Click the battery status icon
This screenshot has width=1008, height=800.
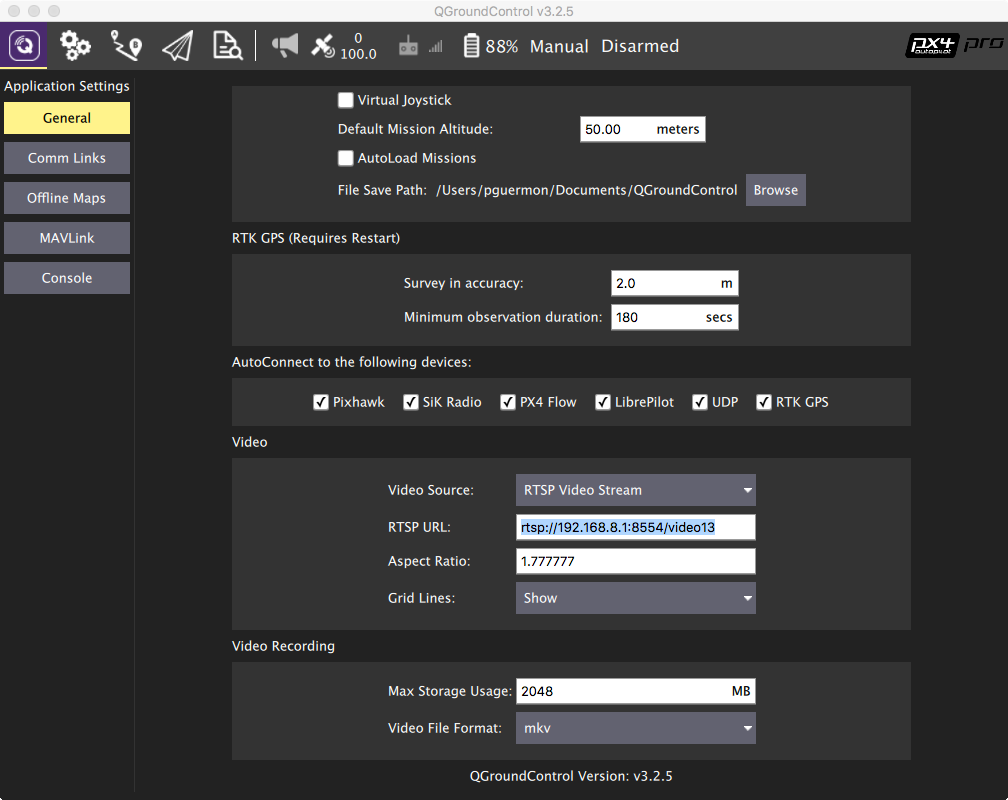[471, 46]
